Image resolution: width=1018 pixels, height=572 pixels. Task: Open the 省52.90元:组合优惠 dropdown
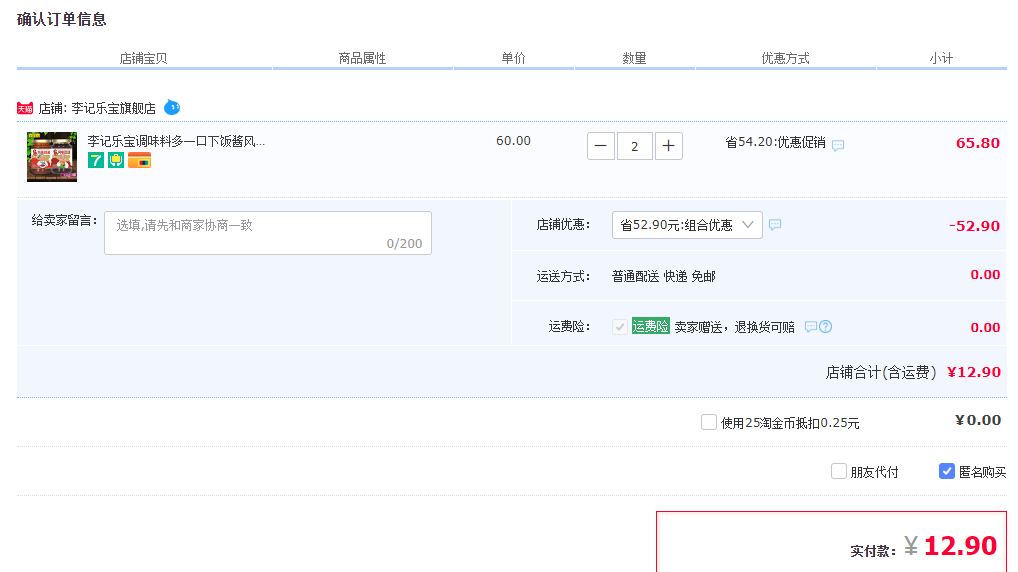point(687,225)
